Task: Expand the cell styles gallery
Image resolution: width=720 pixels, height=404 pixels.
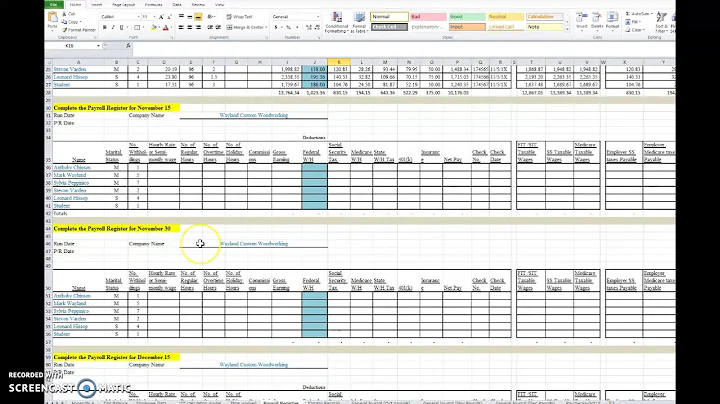Action: [567, 29]
